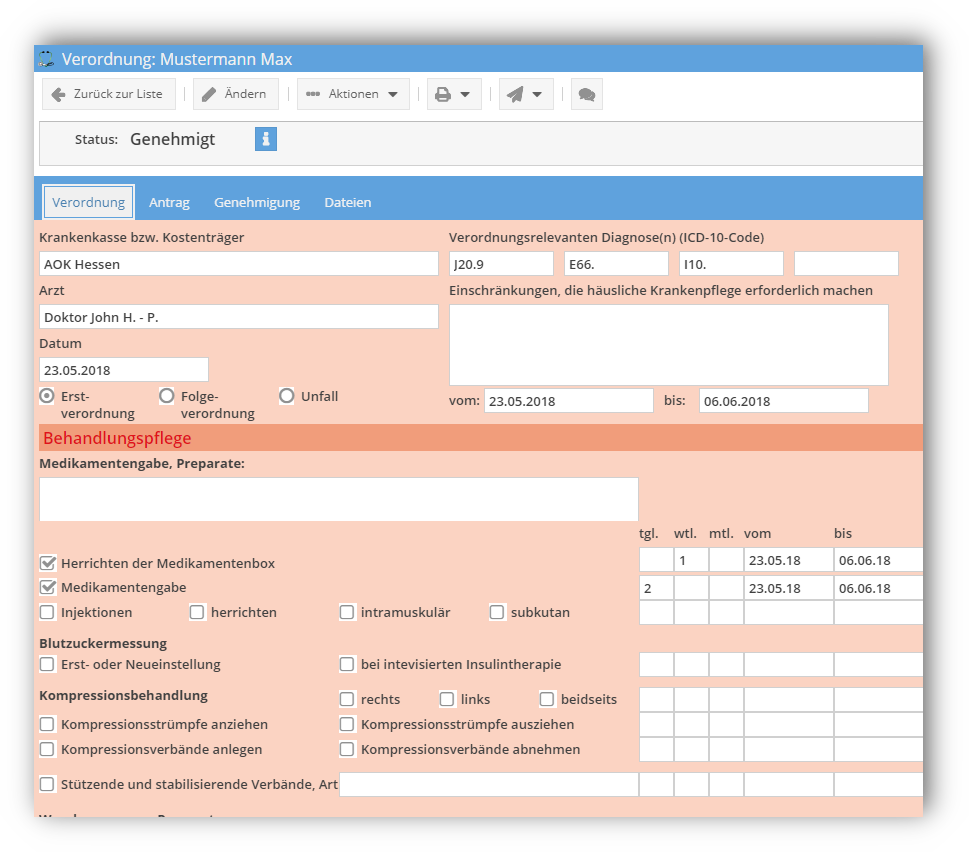Select the Unfall radio option
969x852 pixels.
[287, 396]
